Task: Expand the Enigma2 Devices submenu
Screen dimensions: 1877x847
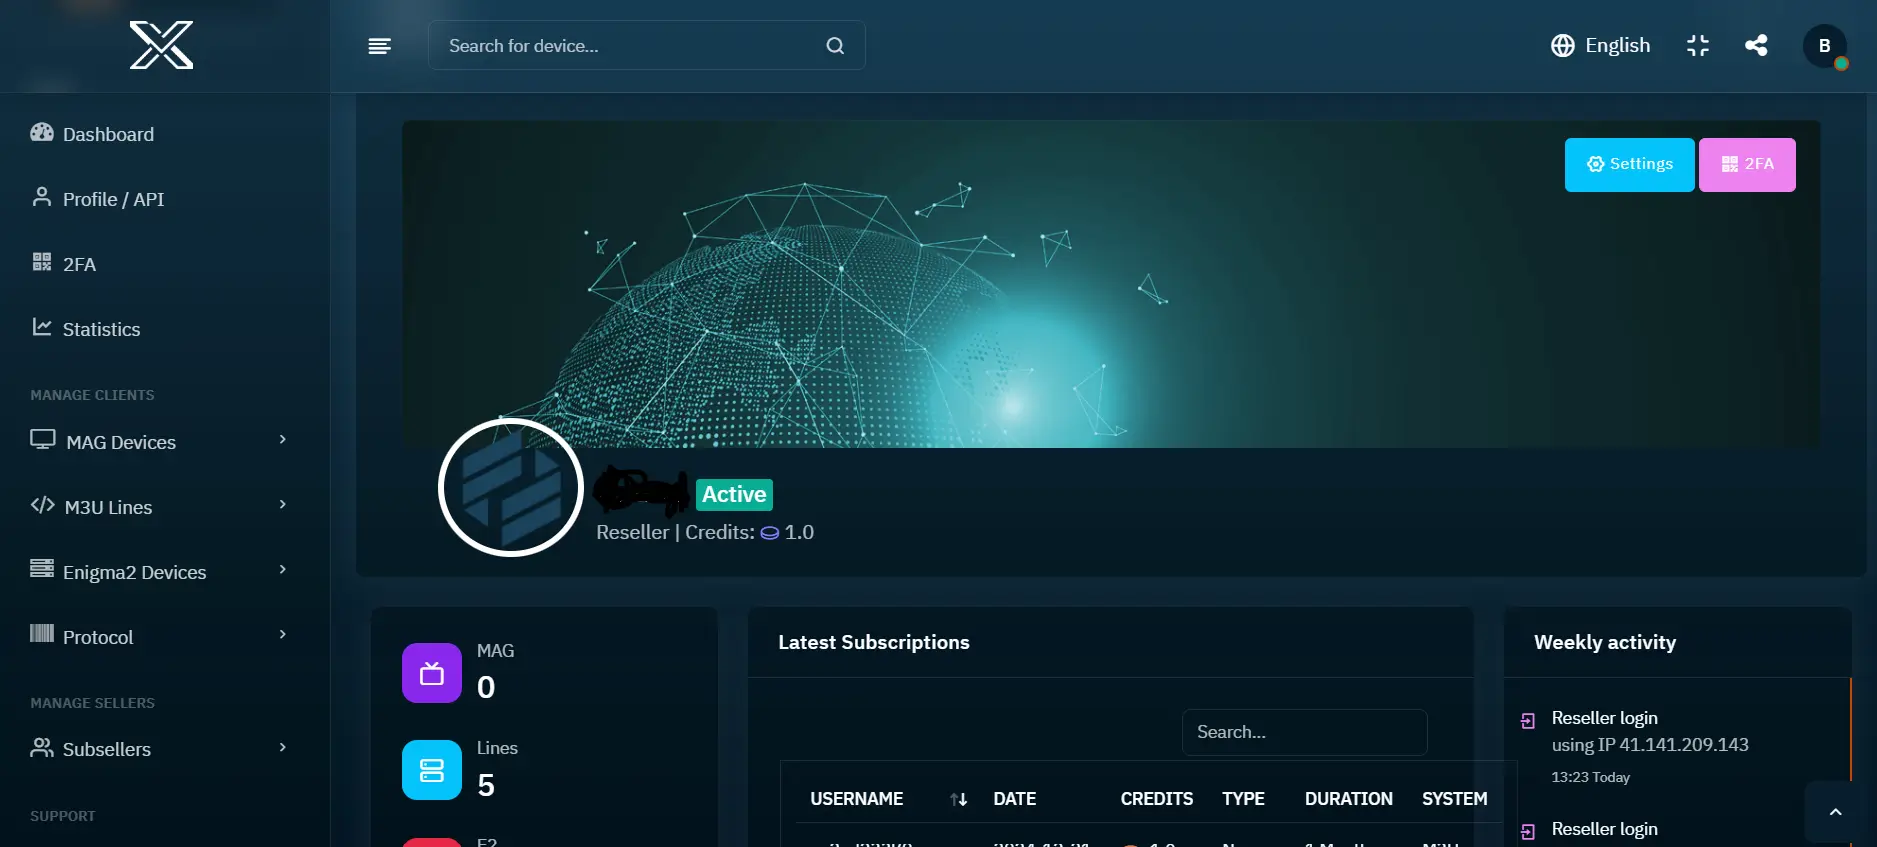Action: point(158,572)
